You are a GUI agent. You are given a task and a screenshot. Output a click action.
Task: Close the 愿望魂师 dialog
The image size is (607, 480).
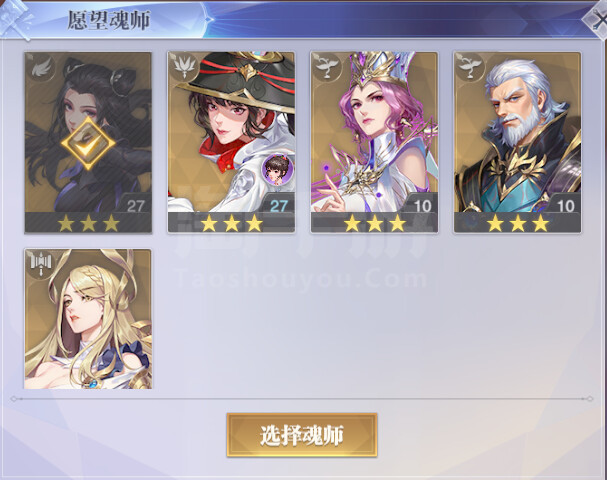point(597,19)
